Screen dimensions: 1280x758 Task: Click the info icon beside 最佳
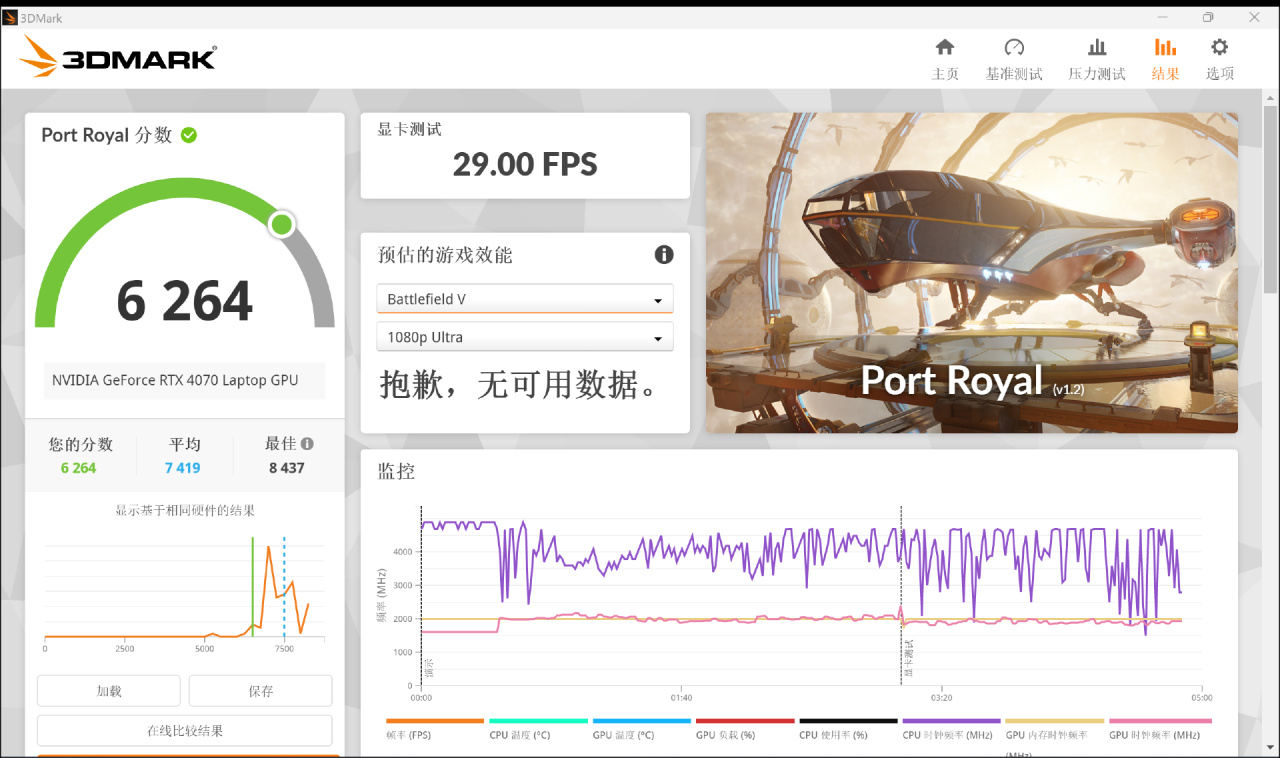tap(307, 444)
